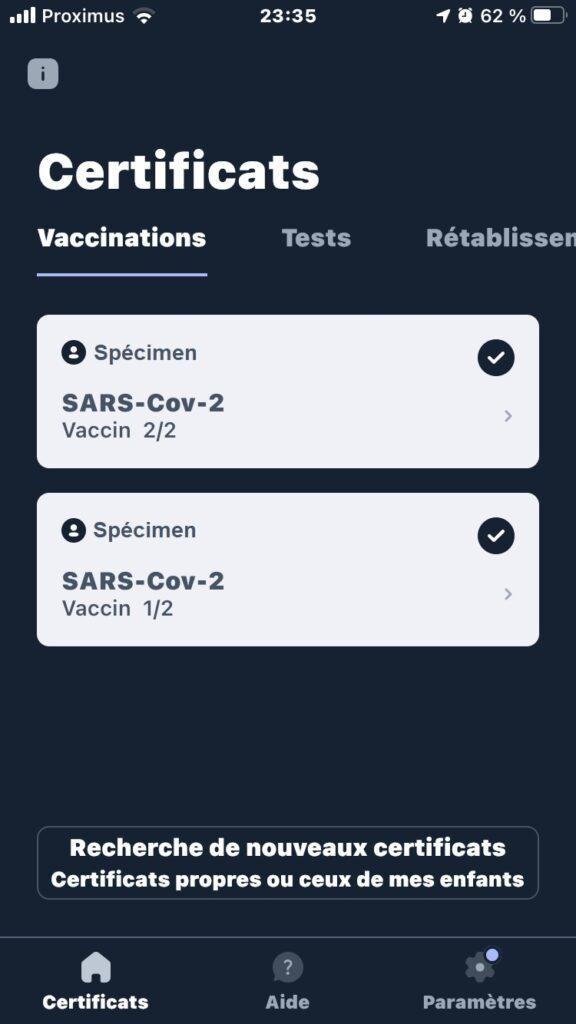Expand Vaccin 1/2 certificate via chevron

[x=508, y=594]
